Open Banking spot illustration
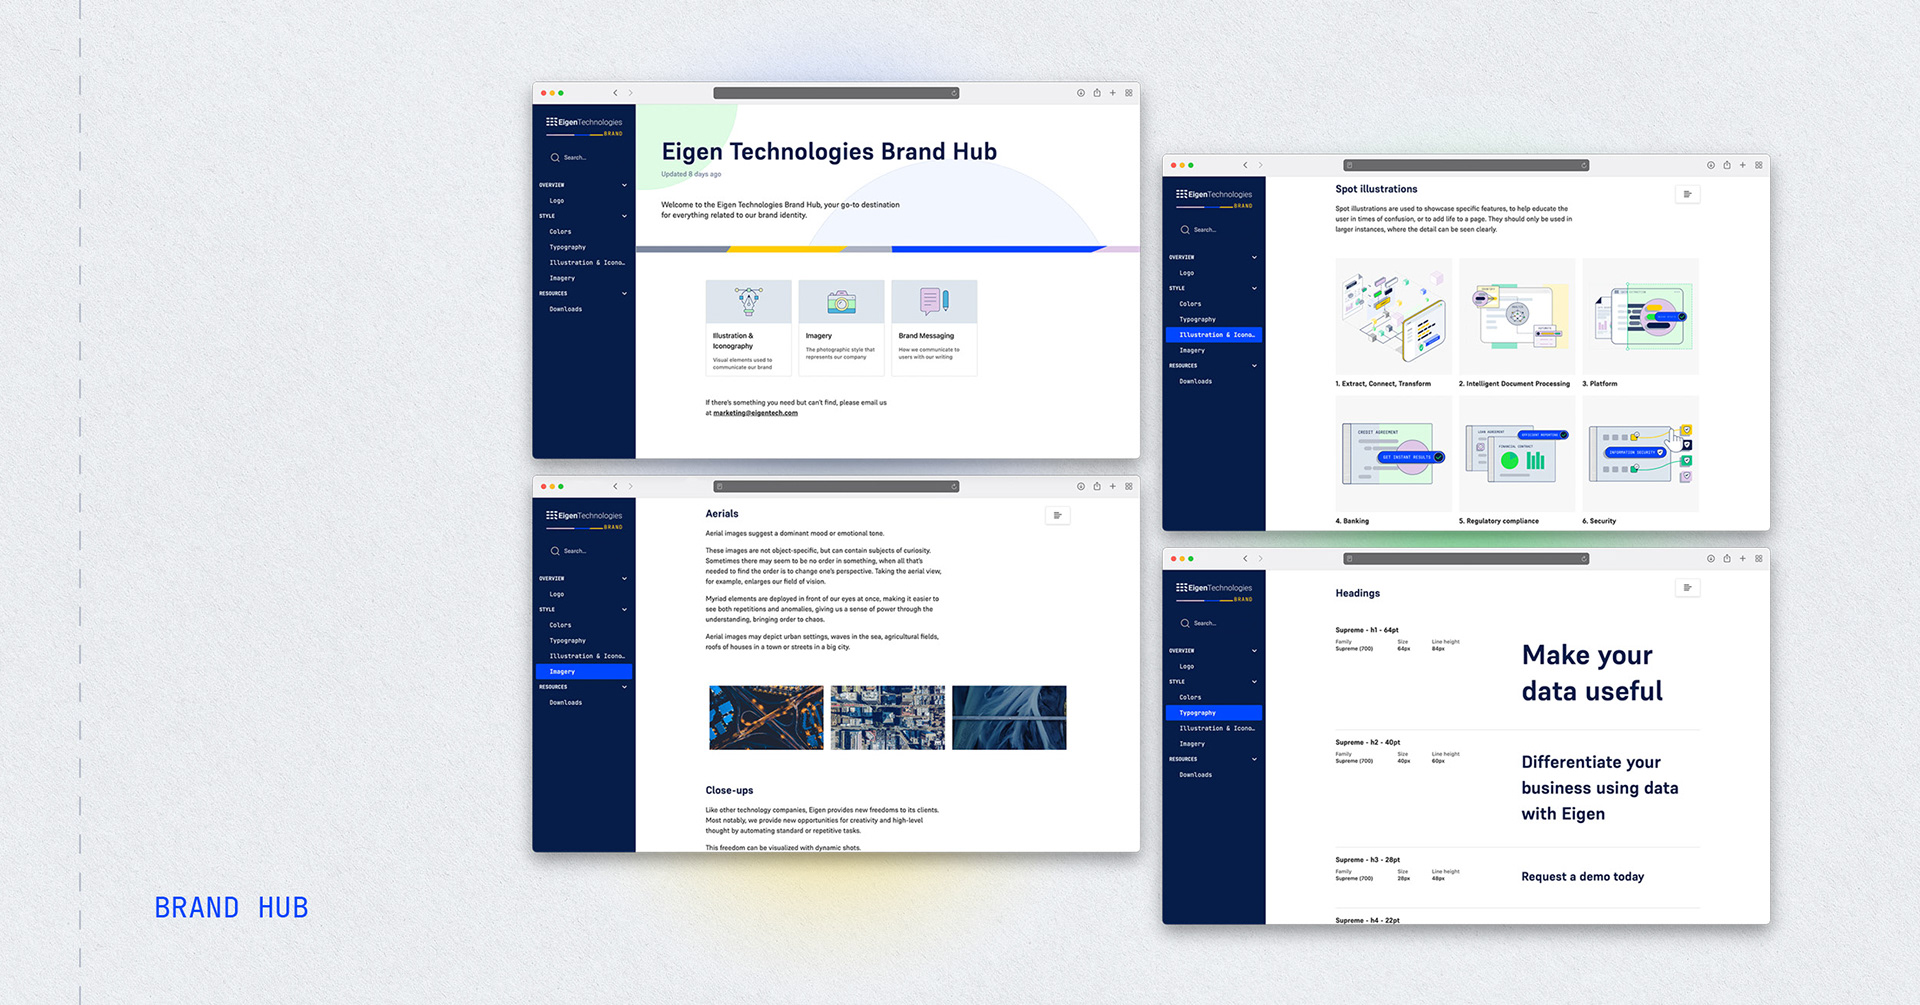This screenshot has height=1005, width=1920. pos(1393,454)
